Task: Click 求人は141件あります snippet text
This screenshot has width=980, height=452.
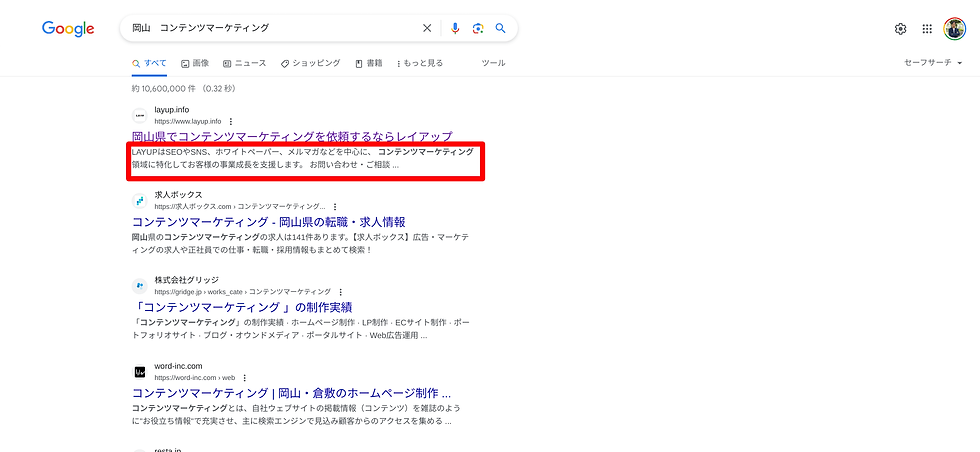Action: pyautogui.click(x=301, y=243)
